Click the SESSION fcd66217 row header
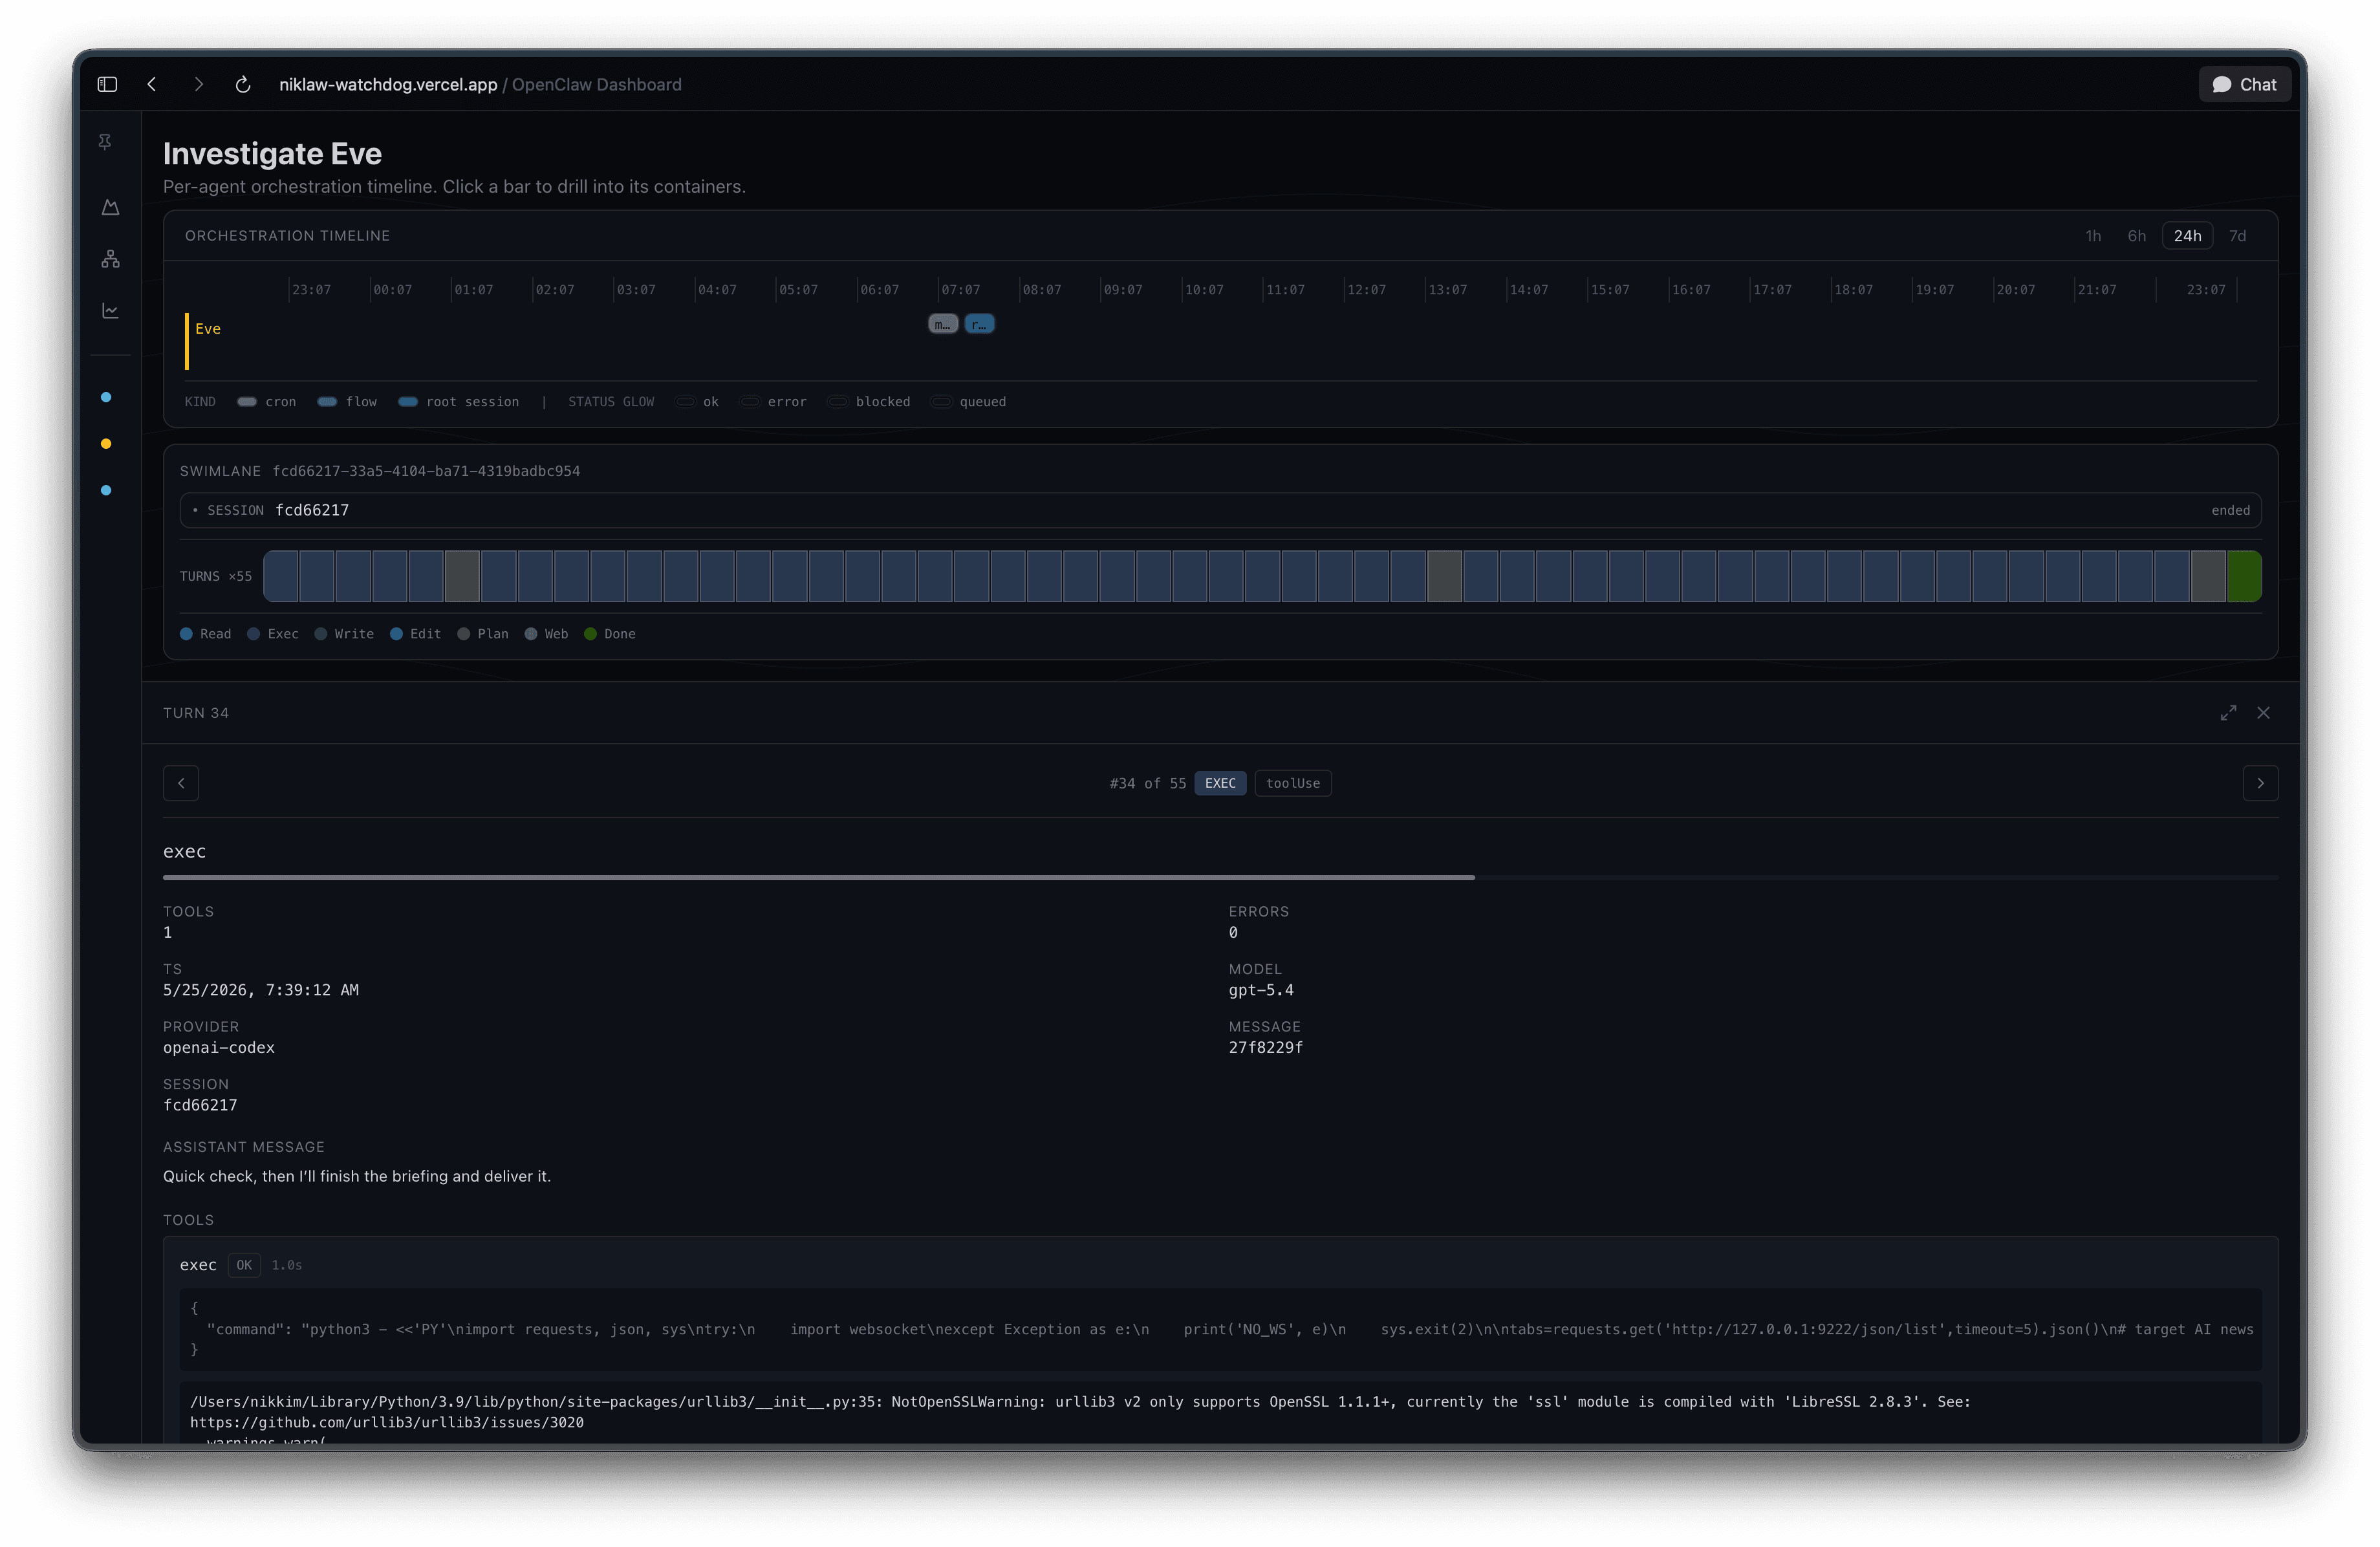 1220,510
